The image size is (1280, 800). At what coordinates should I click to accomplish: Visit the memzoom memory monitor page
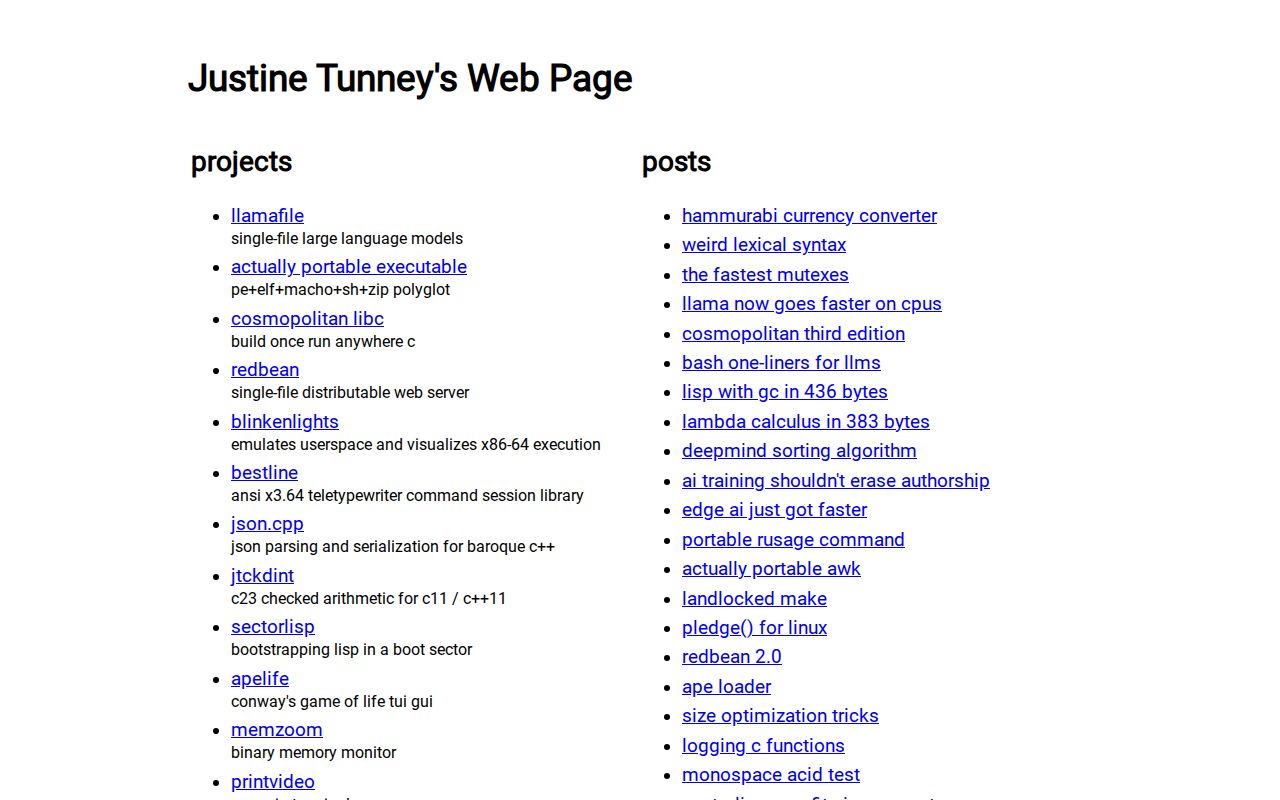[x=276, y=730]
